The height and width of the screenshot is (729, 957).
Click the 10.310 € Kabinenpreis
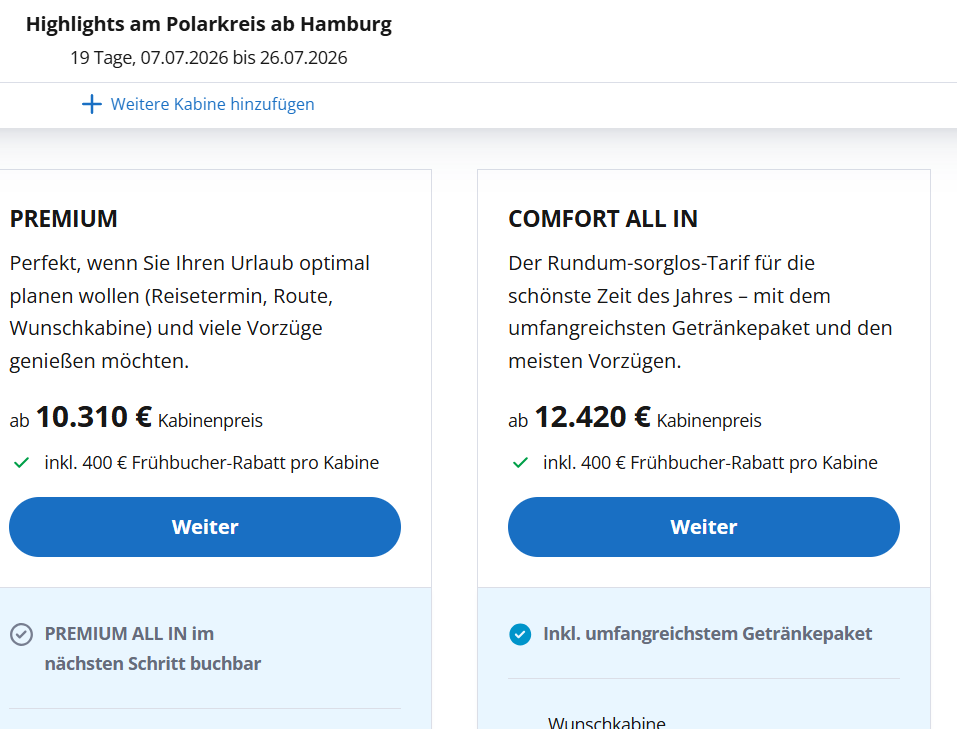coord(94,417)
